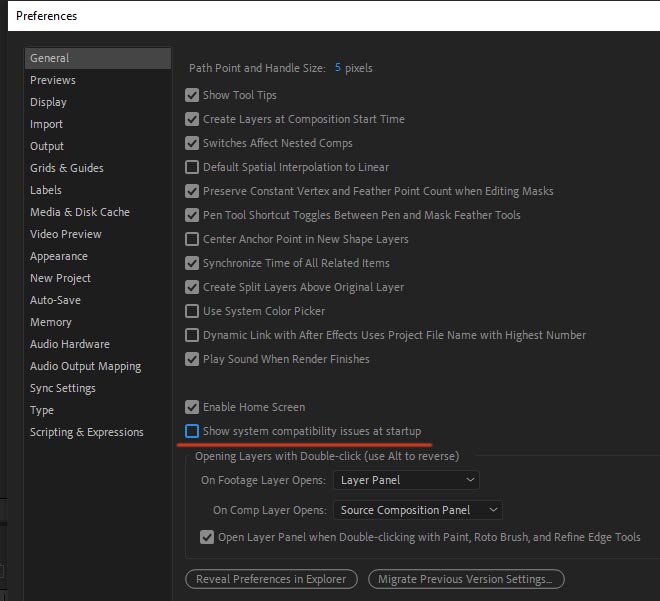Toggle Use System Color Picker option
The image size is (660, 601).
(192, 311)
